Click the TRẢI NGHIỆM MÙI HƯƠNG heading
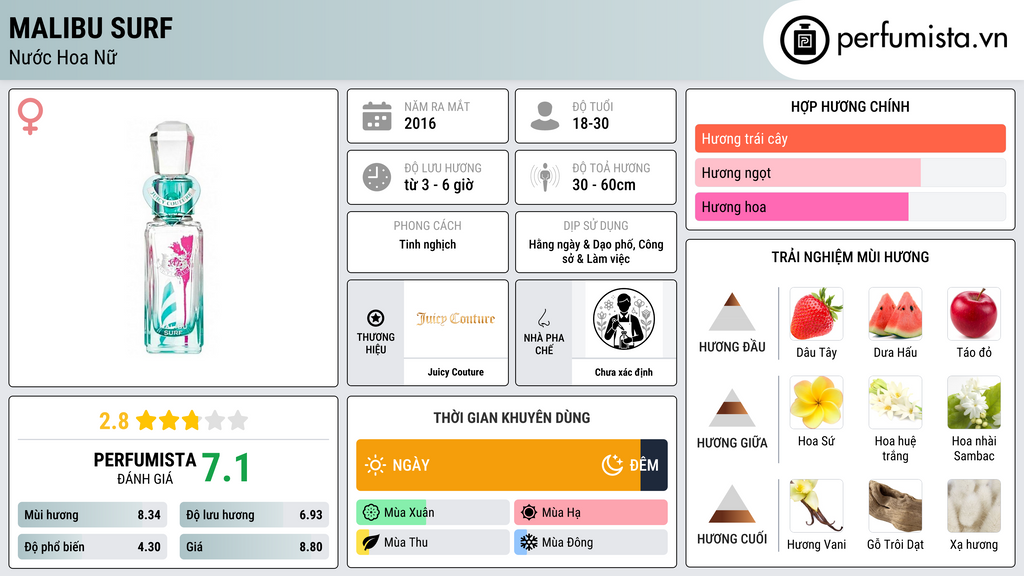The image size is (1024, 576). point(850,257)
